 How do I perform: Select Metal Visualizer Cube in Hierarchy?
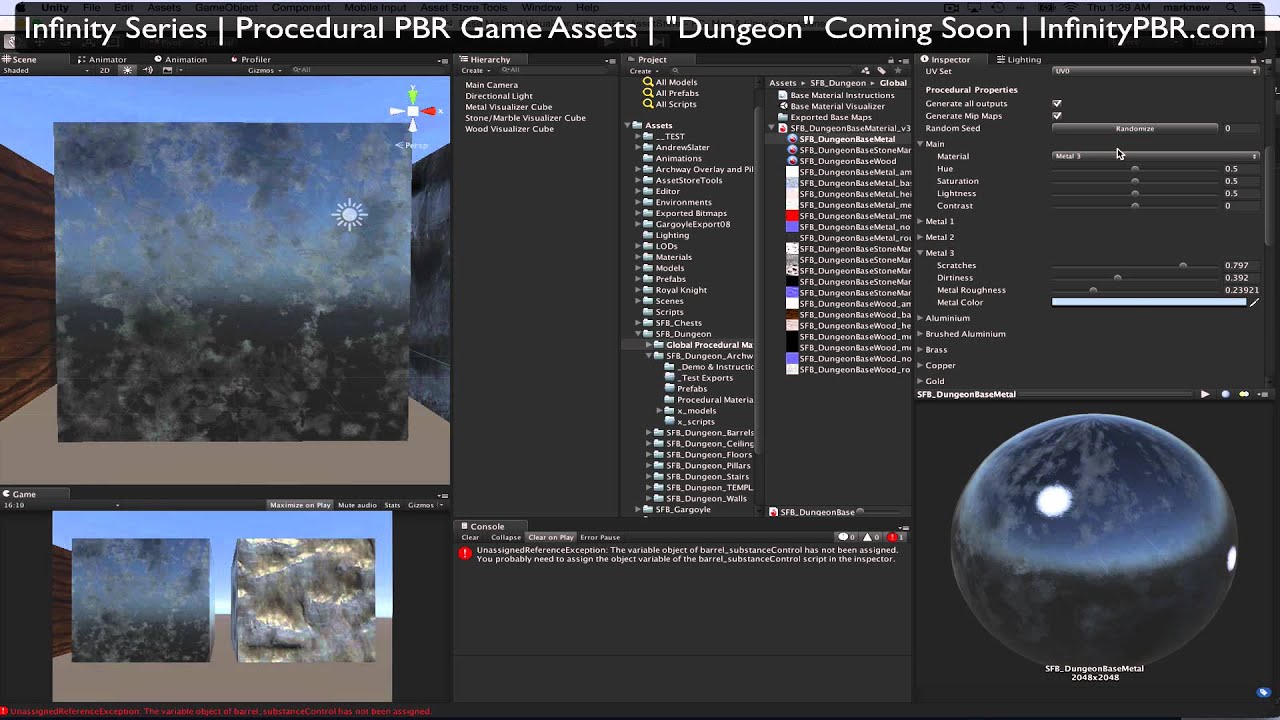point(508,107)
